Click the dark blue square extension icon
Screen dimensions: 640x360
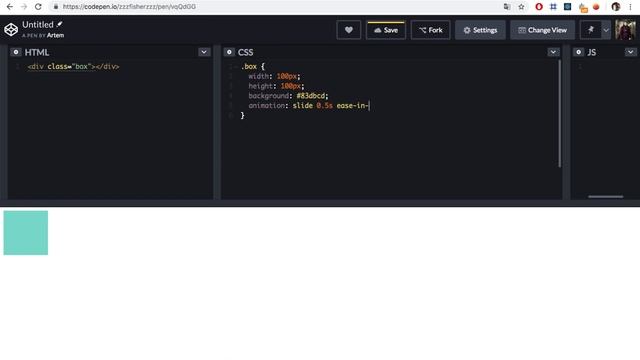[567, 7]
